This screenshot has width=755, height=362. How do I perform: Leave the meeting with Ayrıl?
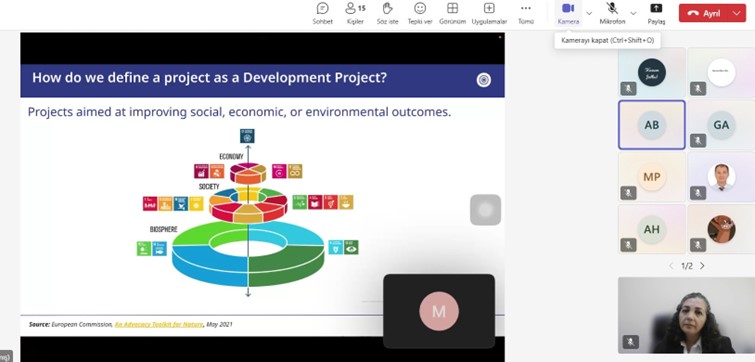(703, 13)
